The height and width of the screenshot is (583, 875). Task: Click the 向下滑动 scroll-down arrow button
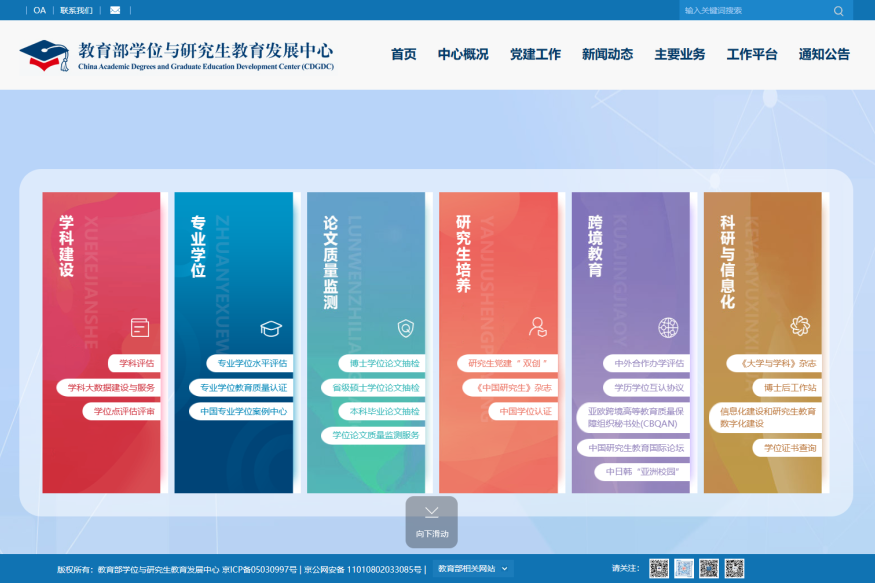[x=431, y=522]
